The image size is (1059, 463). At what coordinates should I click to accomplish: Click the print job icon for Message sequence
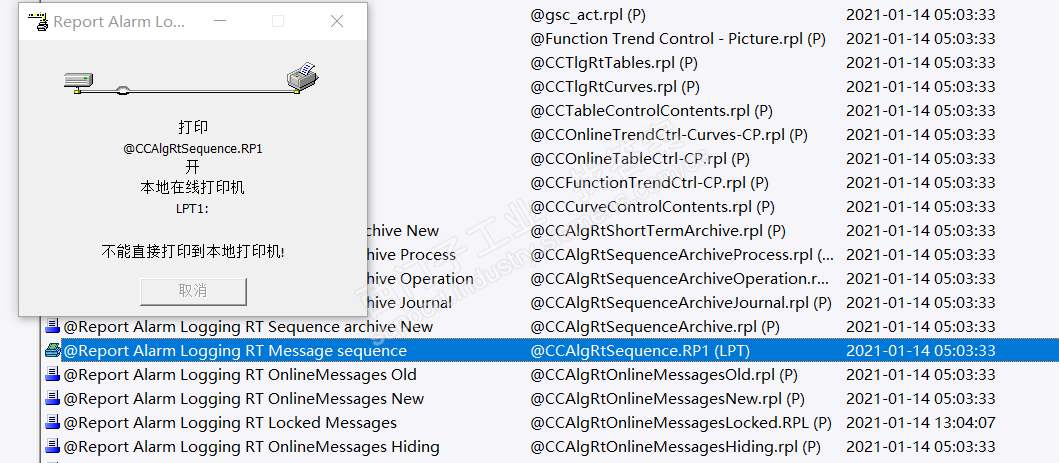(x=52, y=351)
